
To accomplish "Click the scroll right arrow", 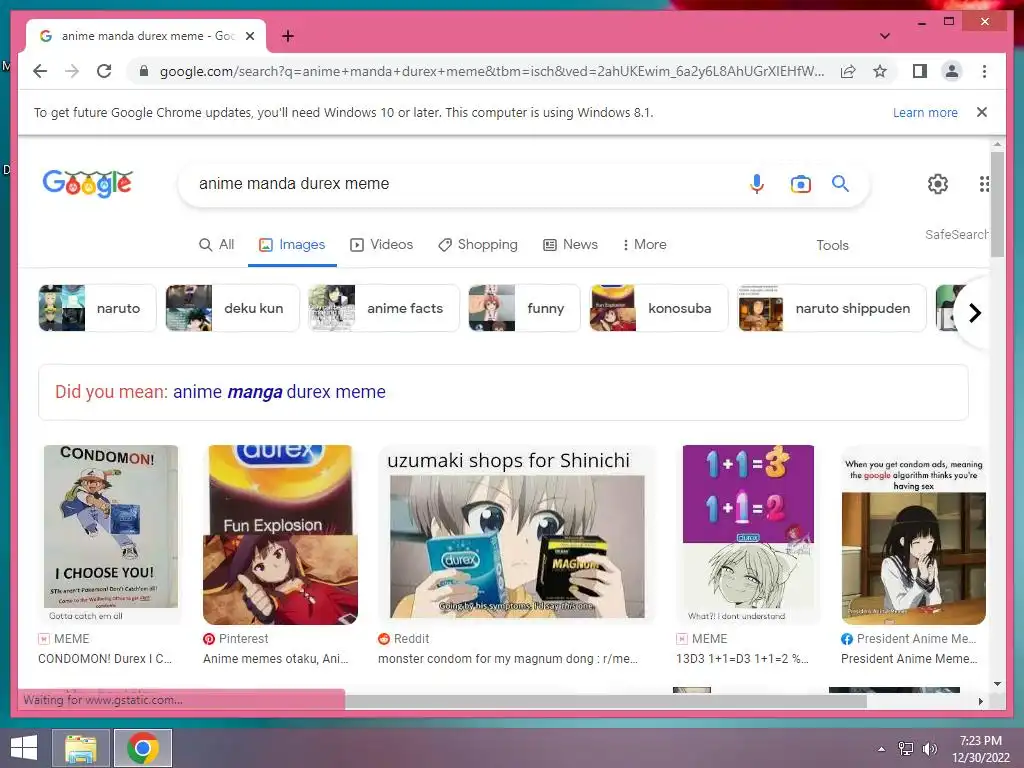I will (980, 701).
